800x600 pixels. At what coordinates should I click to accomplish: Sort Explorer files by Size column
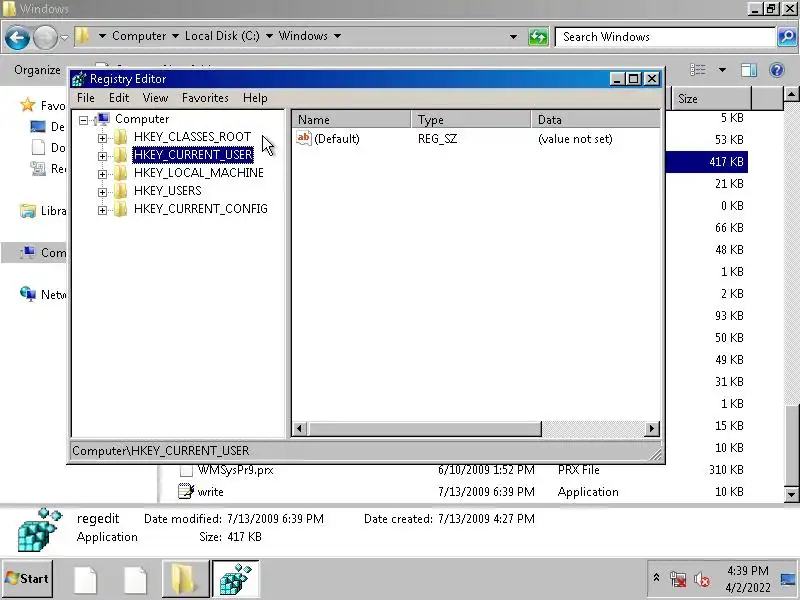[x=711, y=98]
